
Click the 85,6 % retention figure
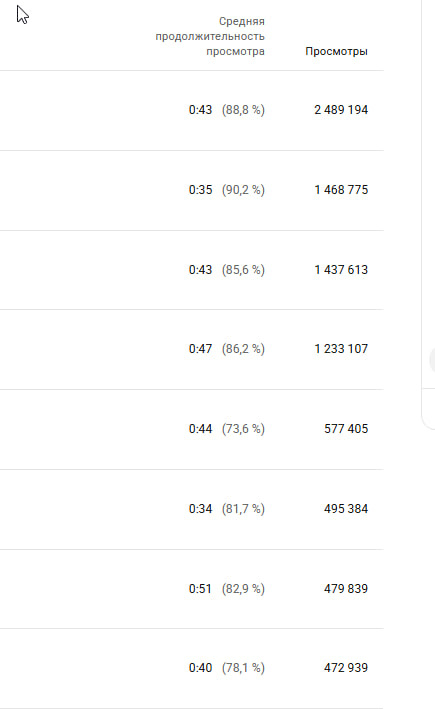point(243,270)
